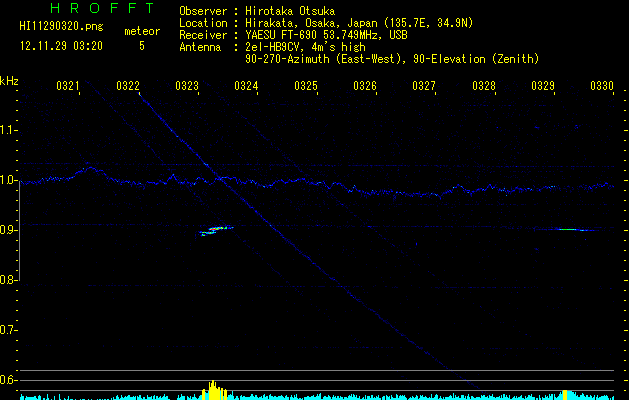Image resolution: width=629 pixels, height=400 pixels.
Task: Click the Location line Hirakata, Osaka
Action: tap(326, 23)
